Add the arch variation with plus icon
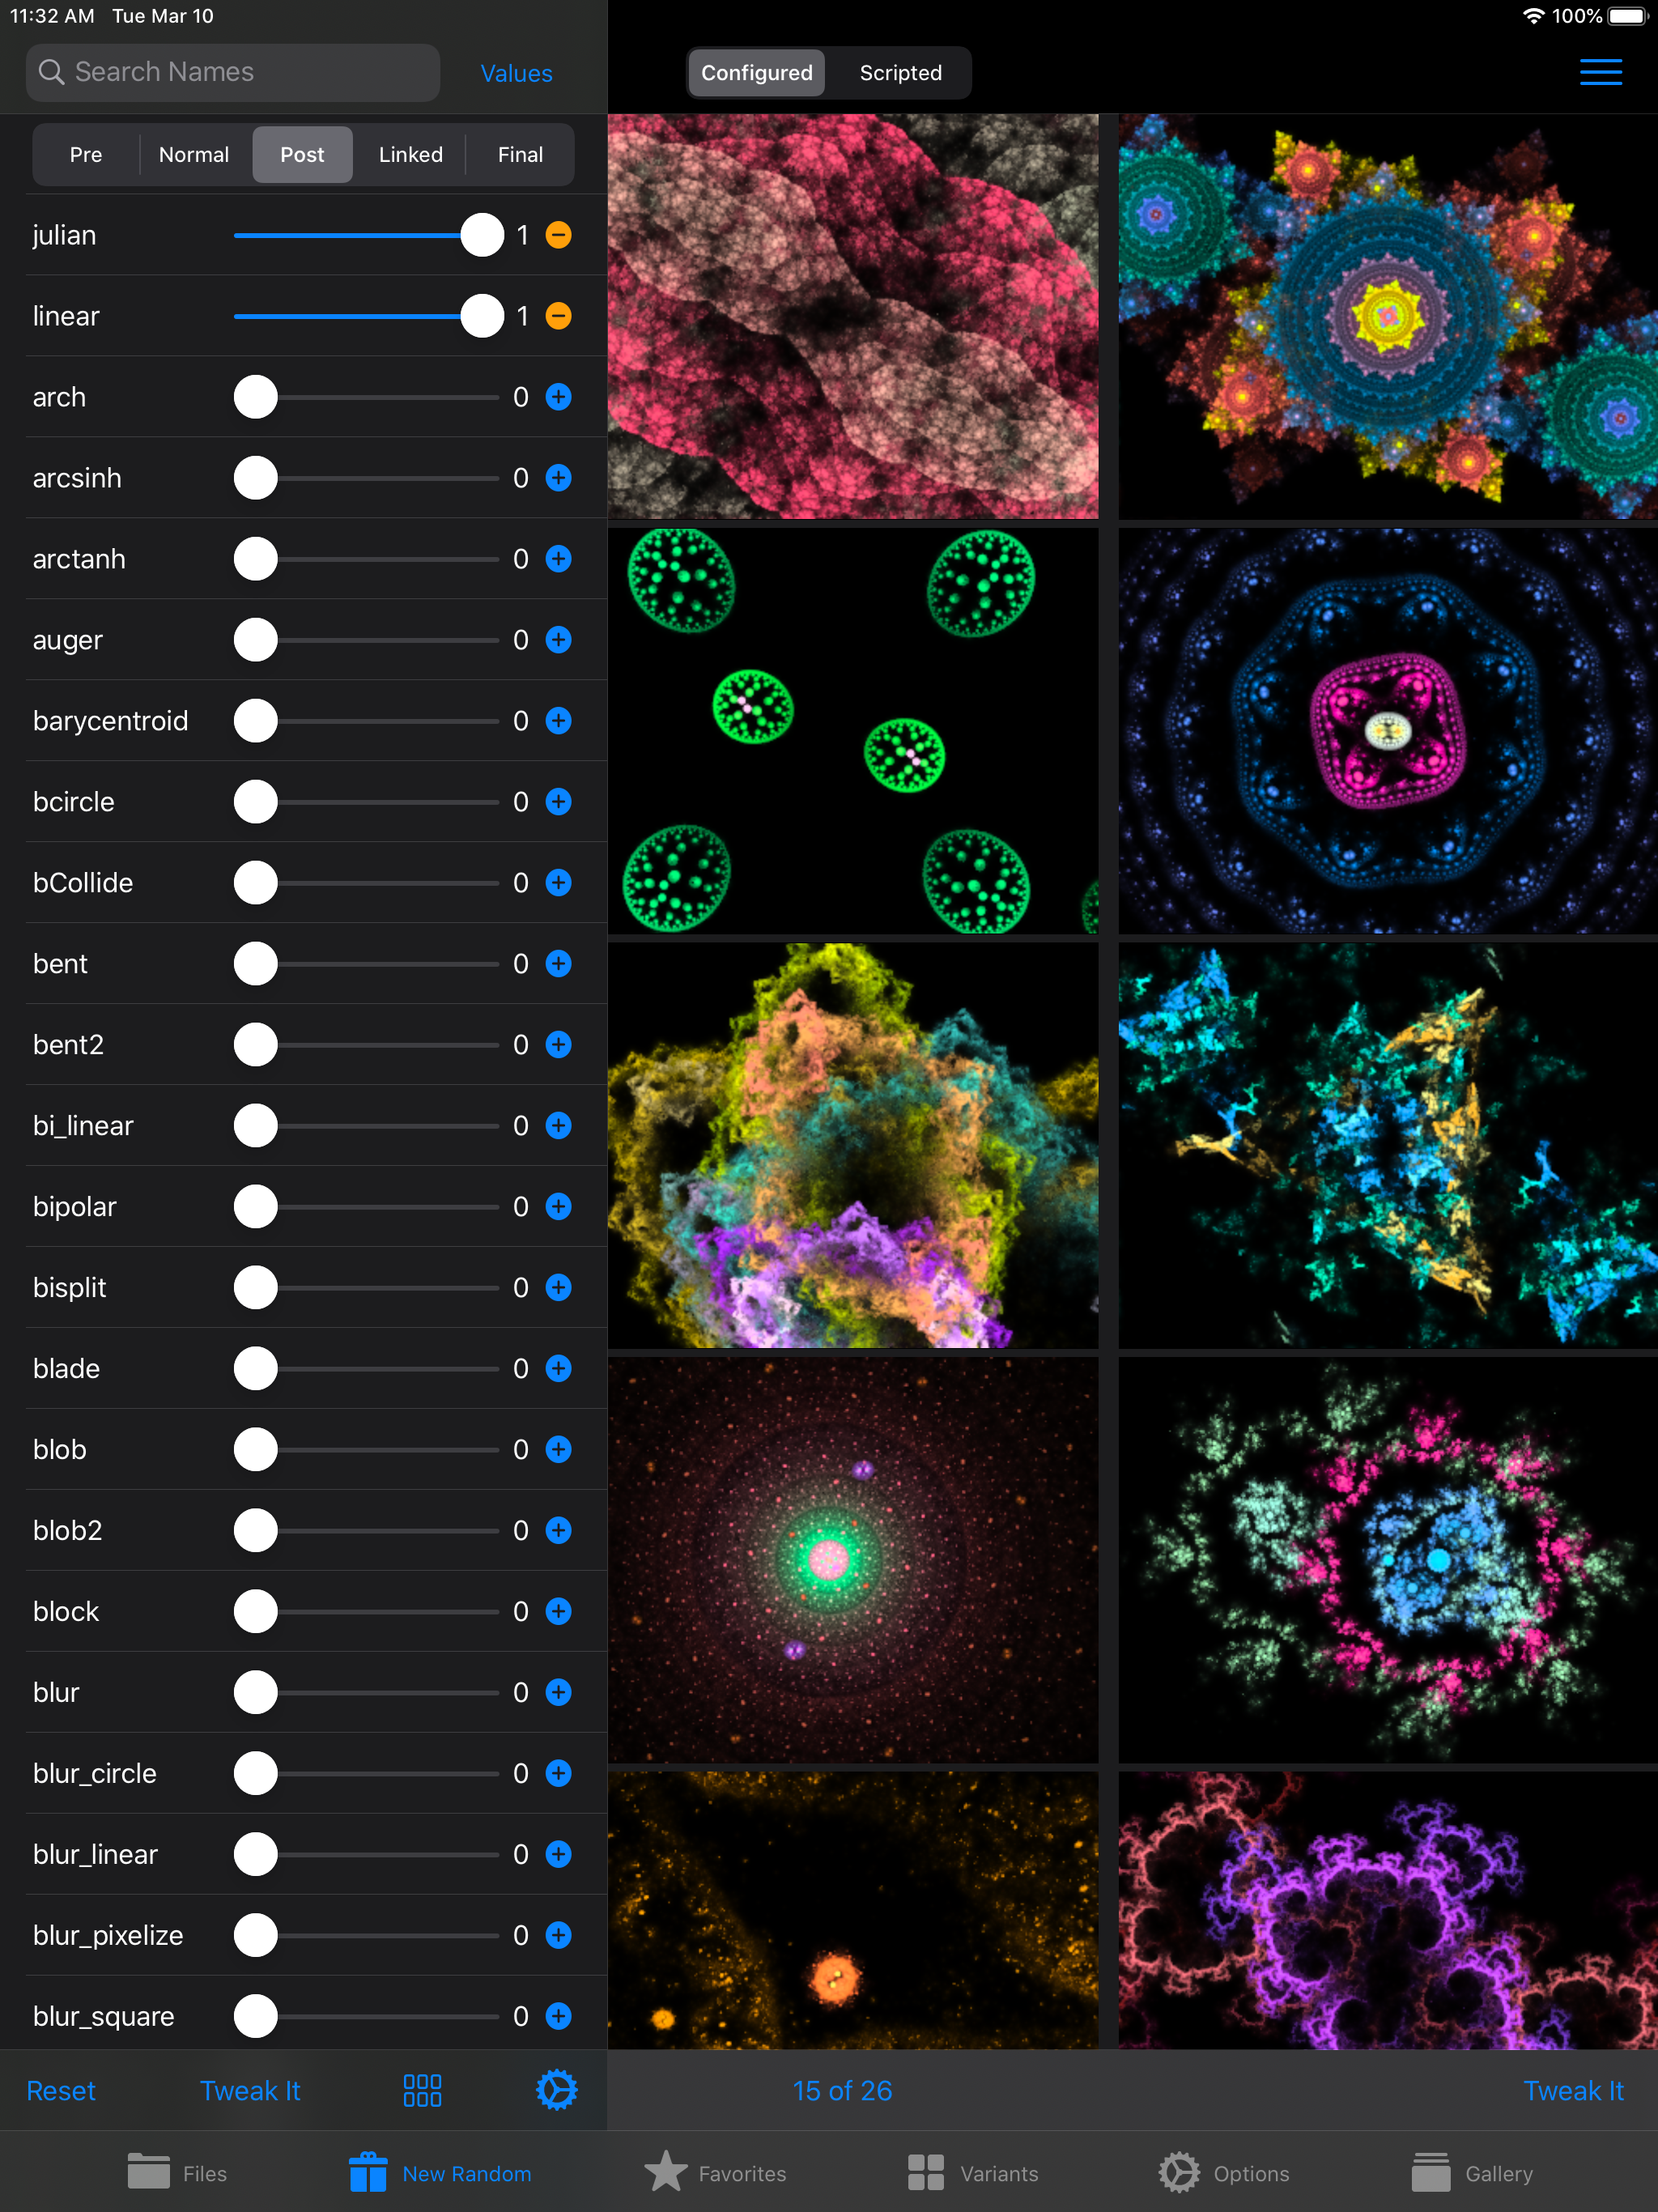The height and width of the screenshot is (2212, 1658). pyautogui.click(x=559, y=397)
